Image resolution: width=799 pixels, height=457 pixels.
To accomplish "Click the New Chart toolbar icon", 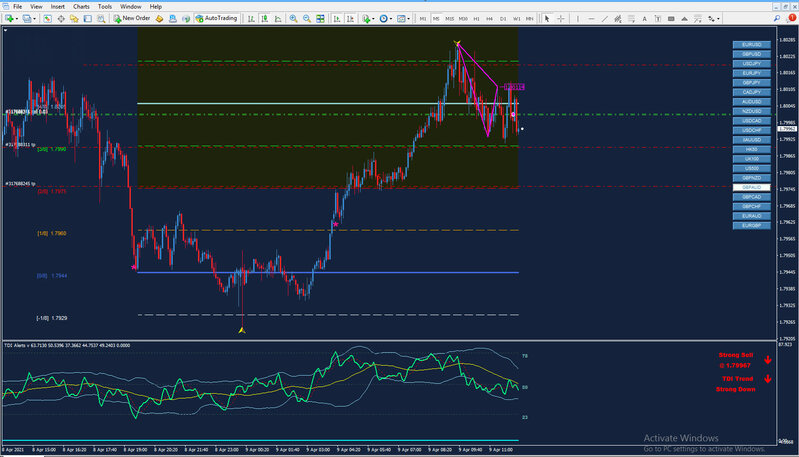I will click(9, 19).
